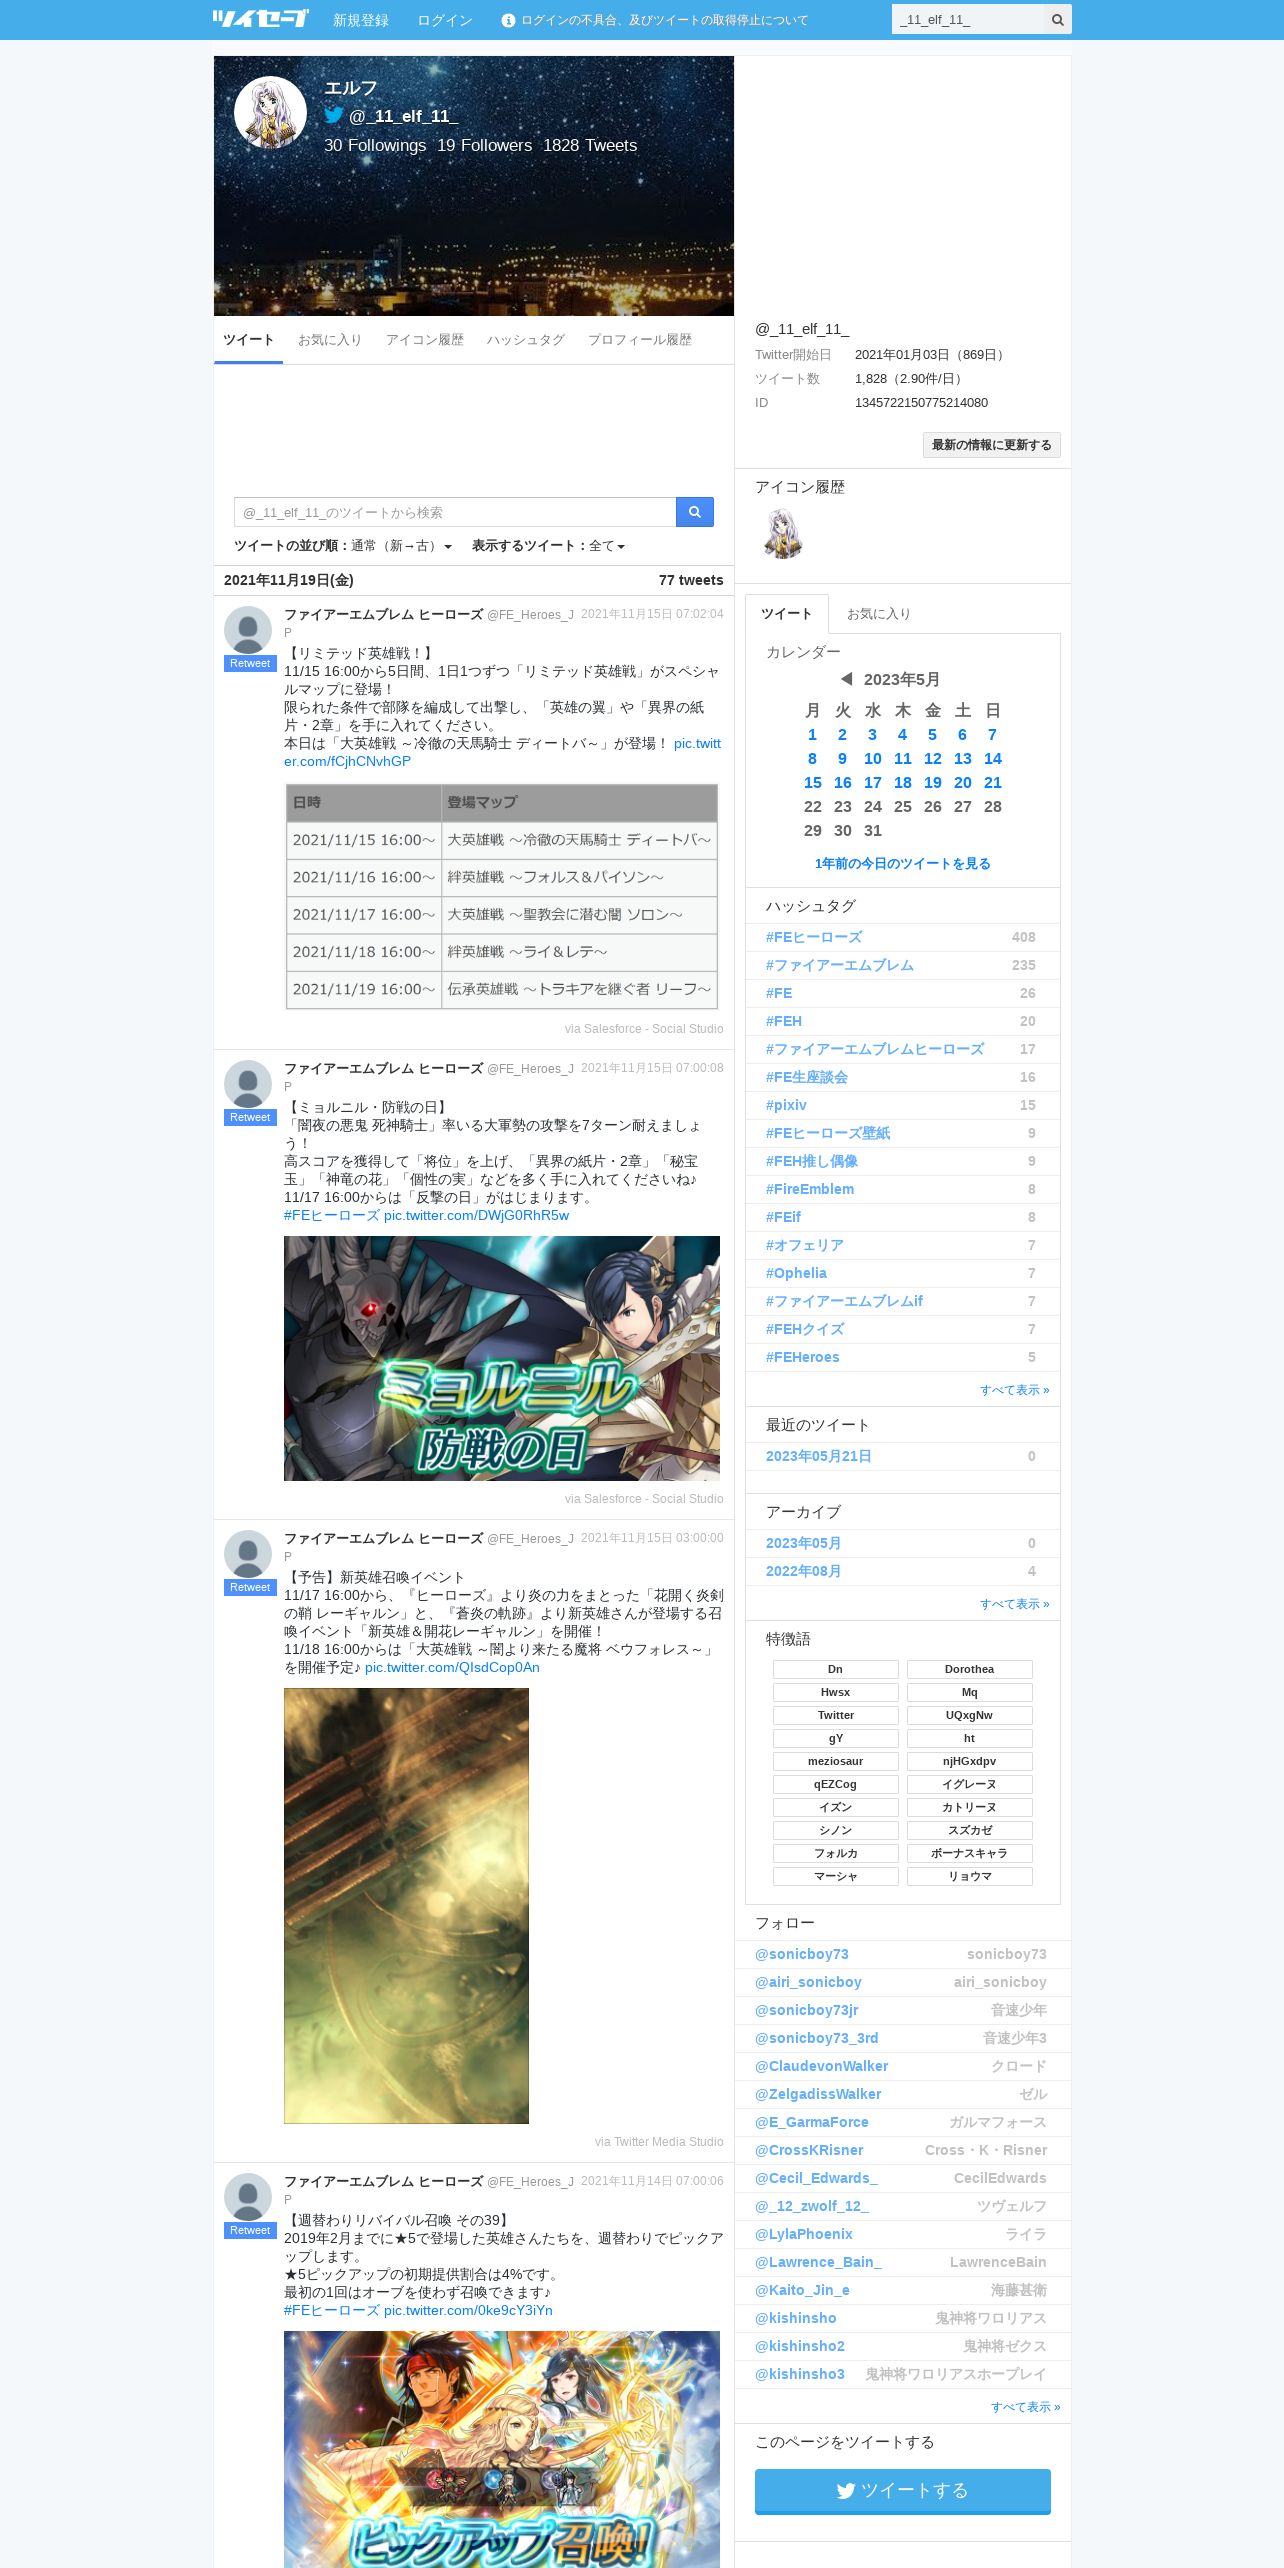Viewport: 1284px width, 2568px height.
Task: Select sidebar ツイート calendar tab
Action: [786, 614]
